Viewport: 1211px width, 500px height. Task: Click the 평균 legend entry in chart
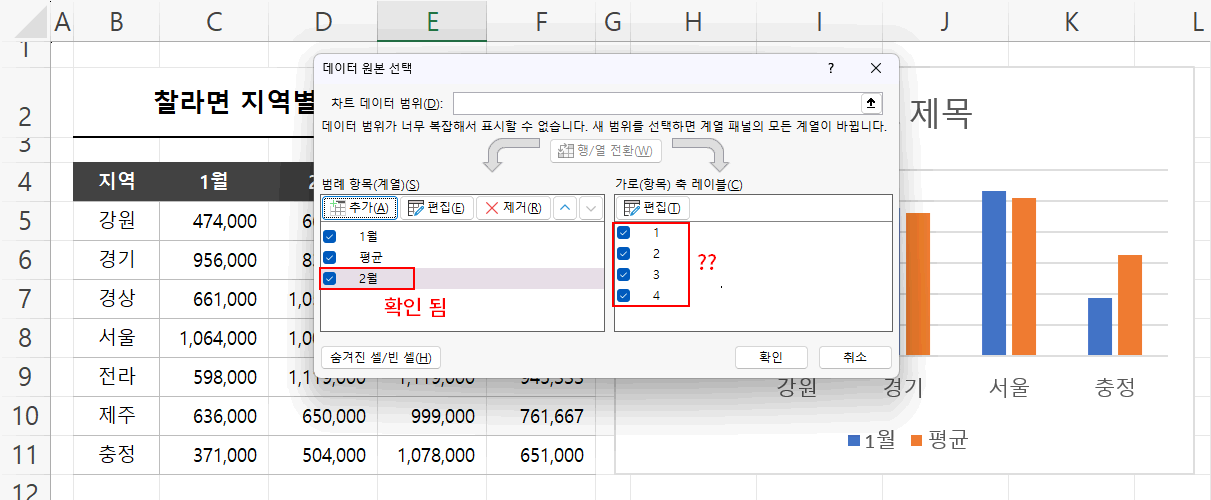point(939,440)
